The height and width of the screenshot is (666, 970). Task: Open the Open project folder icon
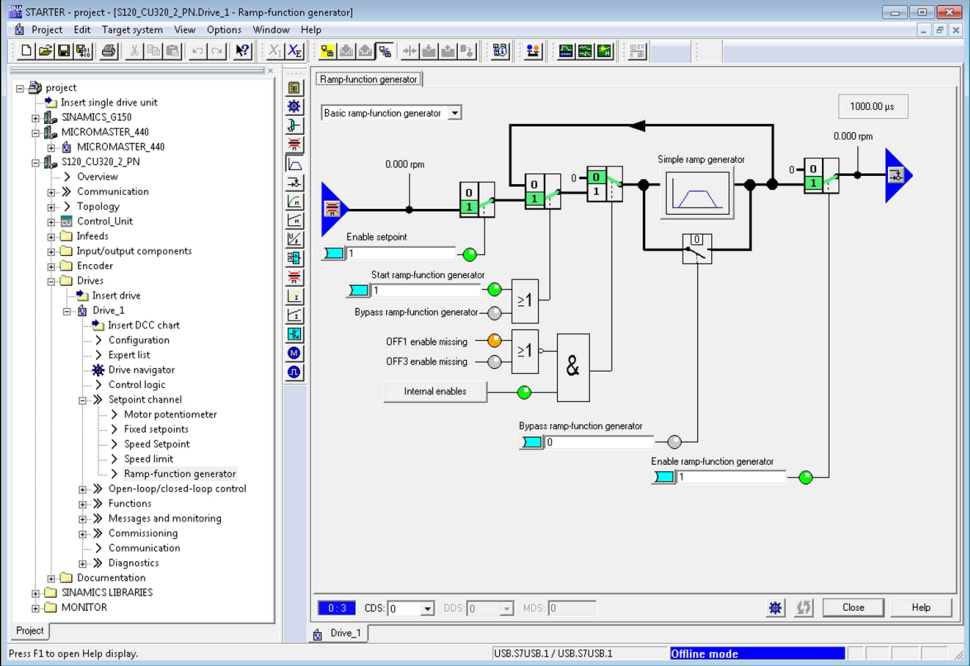(45, 51)
